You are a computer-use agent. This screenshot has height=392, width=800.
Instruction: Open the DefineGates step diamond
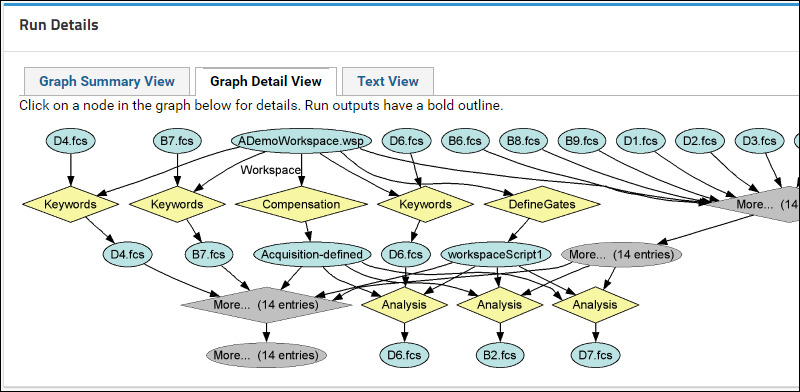542,204
